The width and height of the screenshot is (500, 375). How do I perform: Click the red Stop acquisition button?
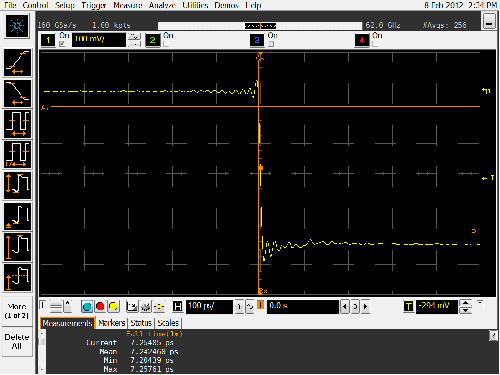100,306
